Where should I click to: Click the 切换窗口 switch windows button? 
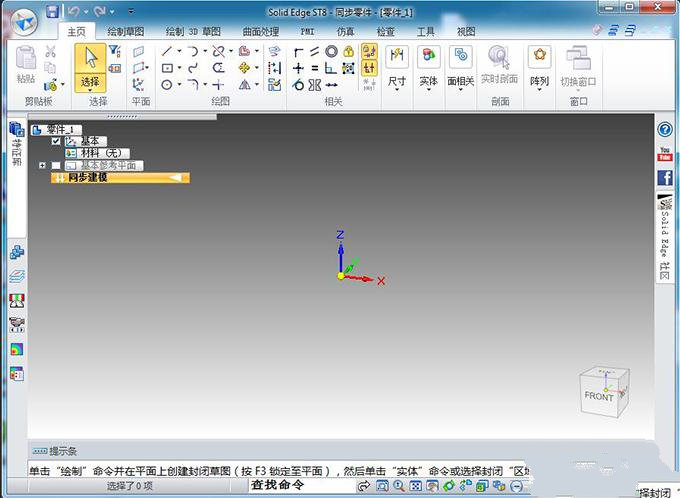(x=579, y=67)
